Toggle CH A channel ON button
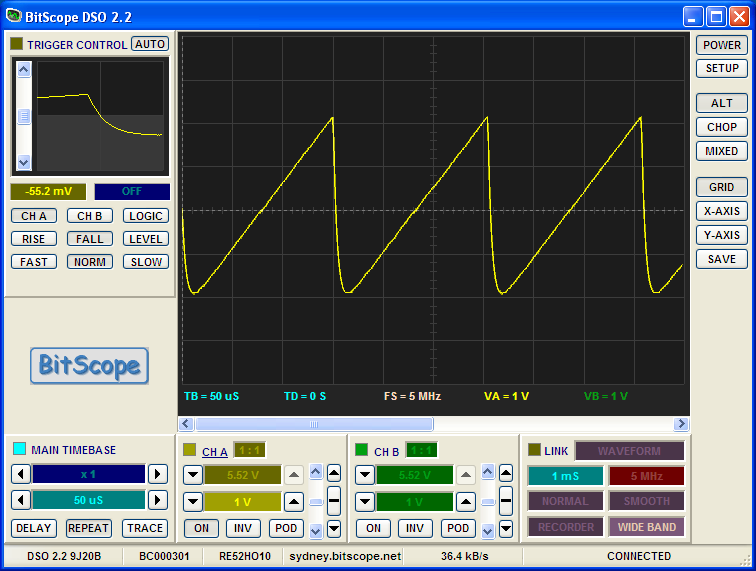The height and width of the screenshot is (571, 756). click(202, 528)
